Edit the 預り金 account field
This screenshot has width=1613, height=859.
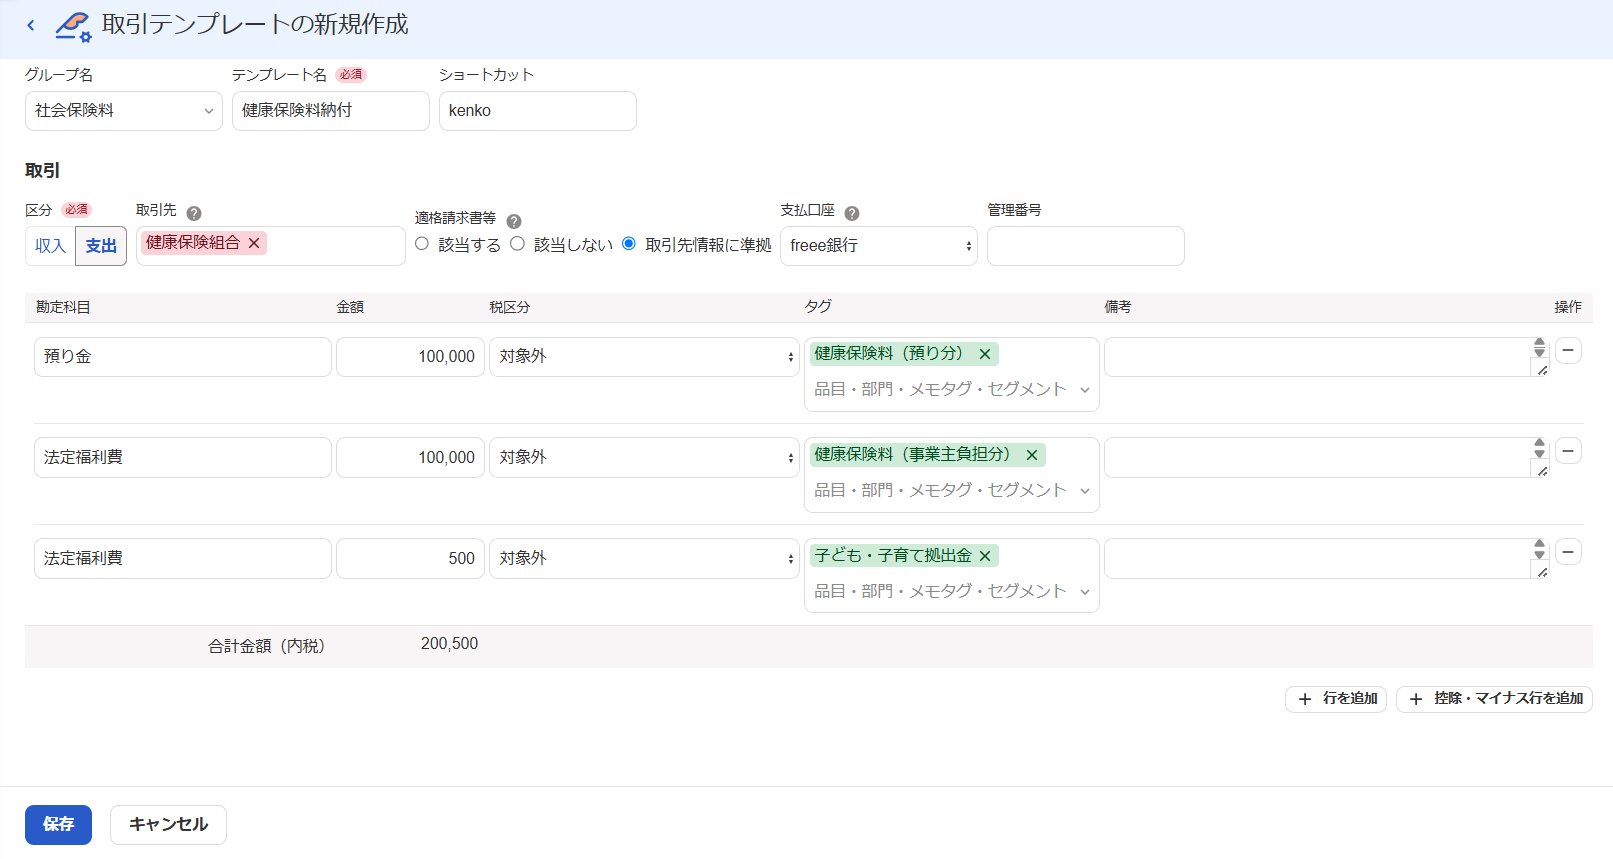183,357
